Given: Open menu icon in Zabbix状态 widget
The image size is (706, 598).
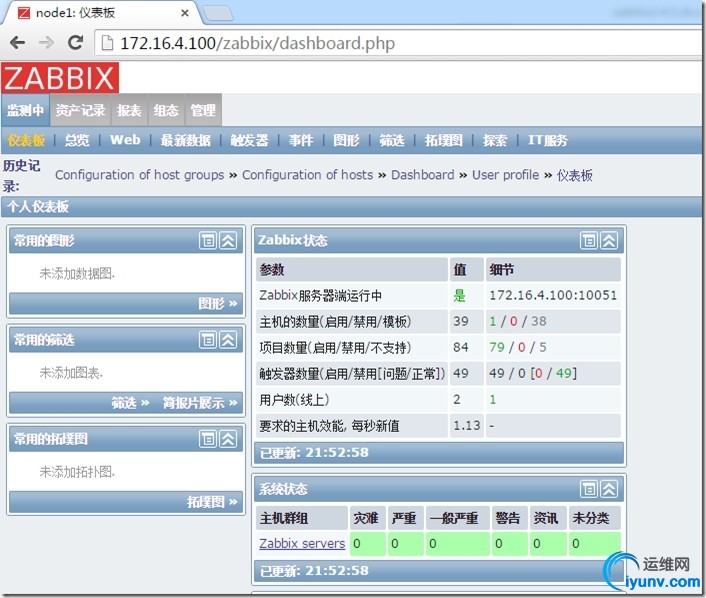Looking at the screenshot, I should coord(589,241).
